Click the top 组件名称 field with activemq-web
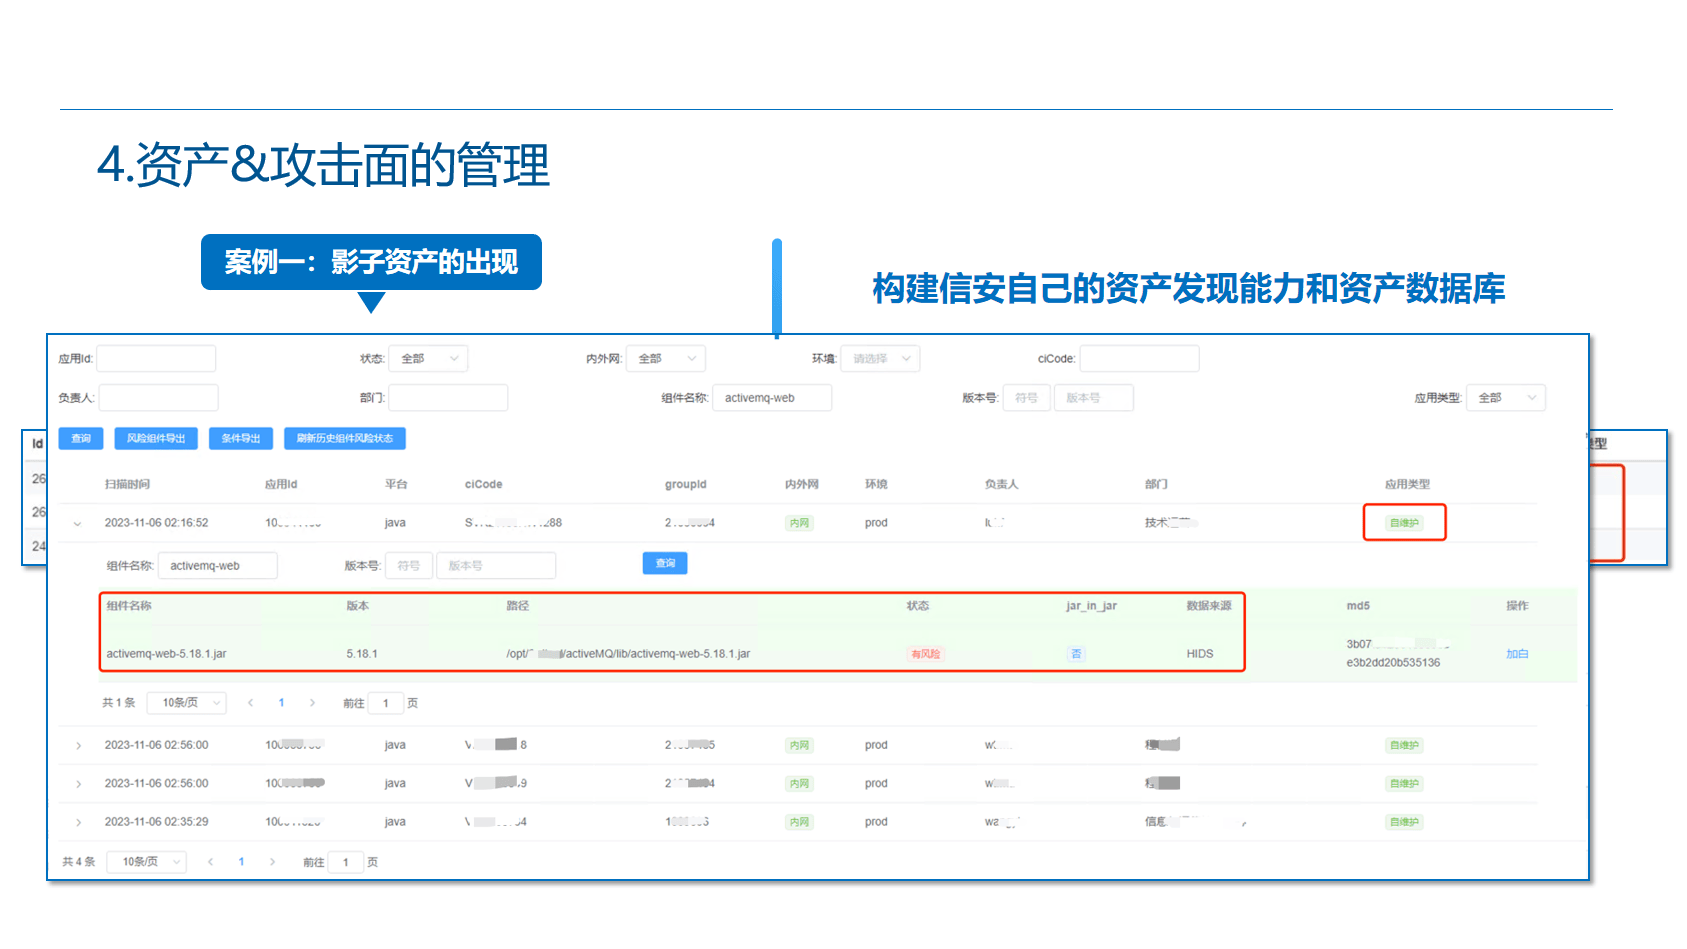Viewport: 1687px width, 949px height. pyautogui.click(x=772, y=397)
